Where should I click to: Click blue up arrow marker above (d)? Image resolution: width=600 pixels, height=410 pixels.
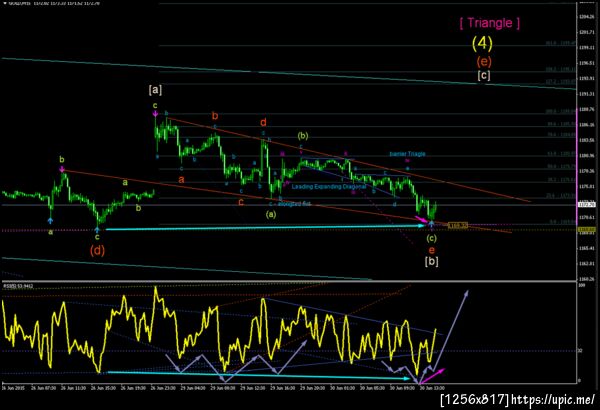click(x=97, y=230)
